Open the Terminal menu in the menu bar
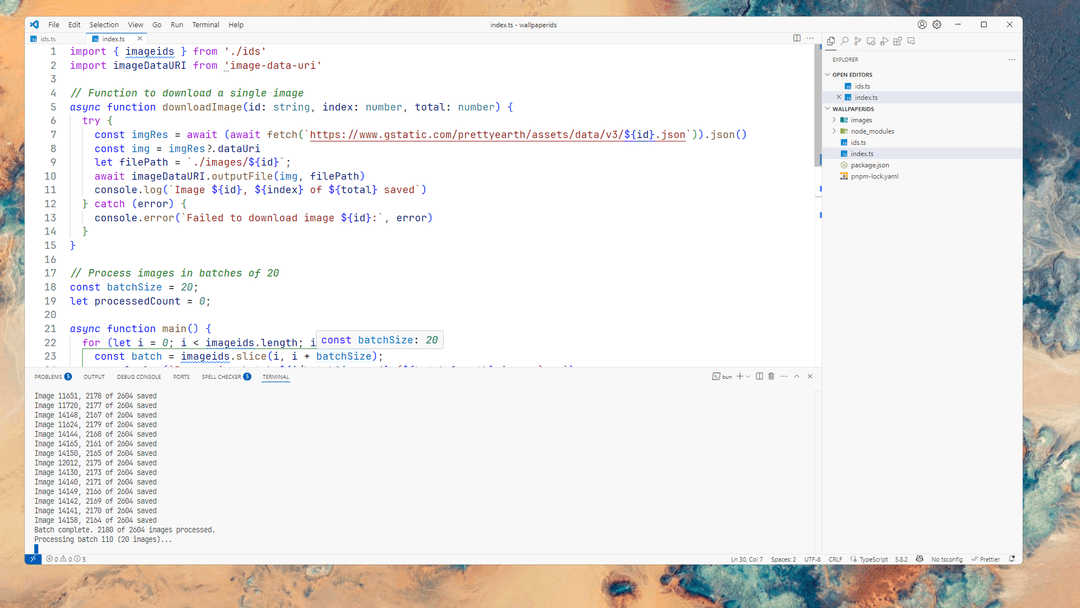Image resolution: width=1080 pixels, height=608 pixels. pyautogui.click(x=205, y=24)
